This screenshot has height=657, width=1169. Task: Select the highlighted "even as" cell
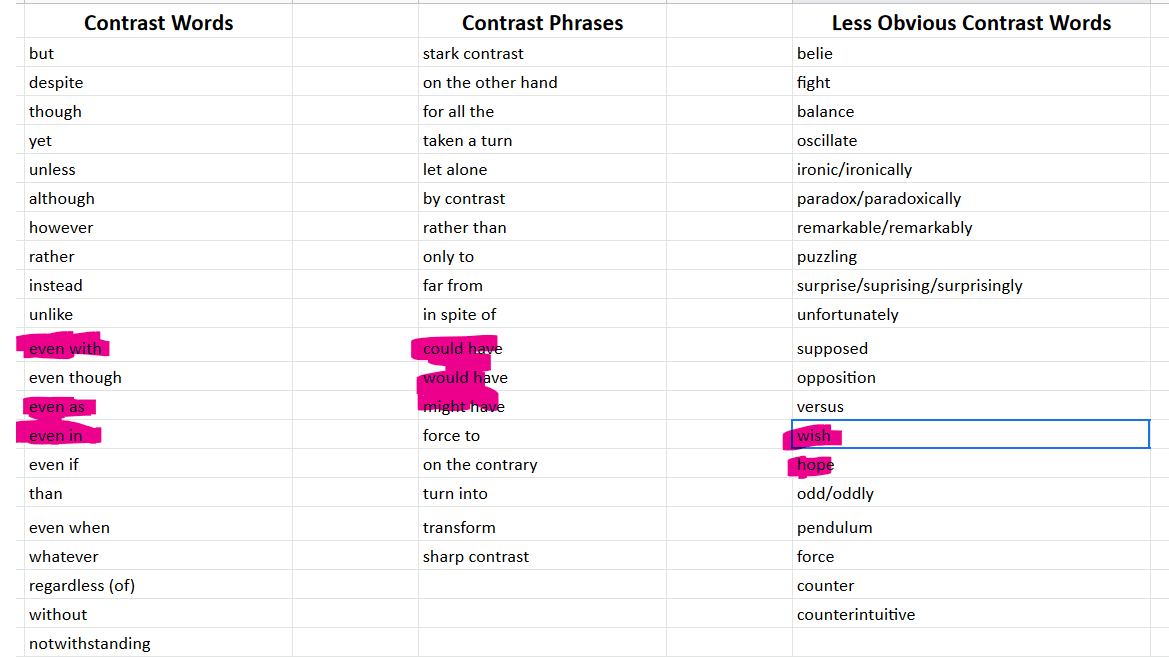point(57,407)
